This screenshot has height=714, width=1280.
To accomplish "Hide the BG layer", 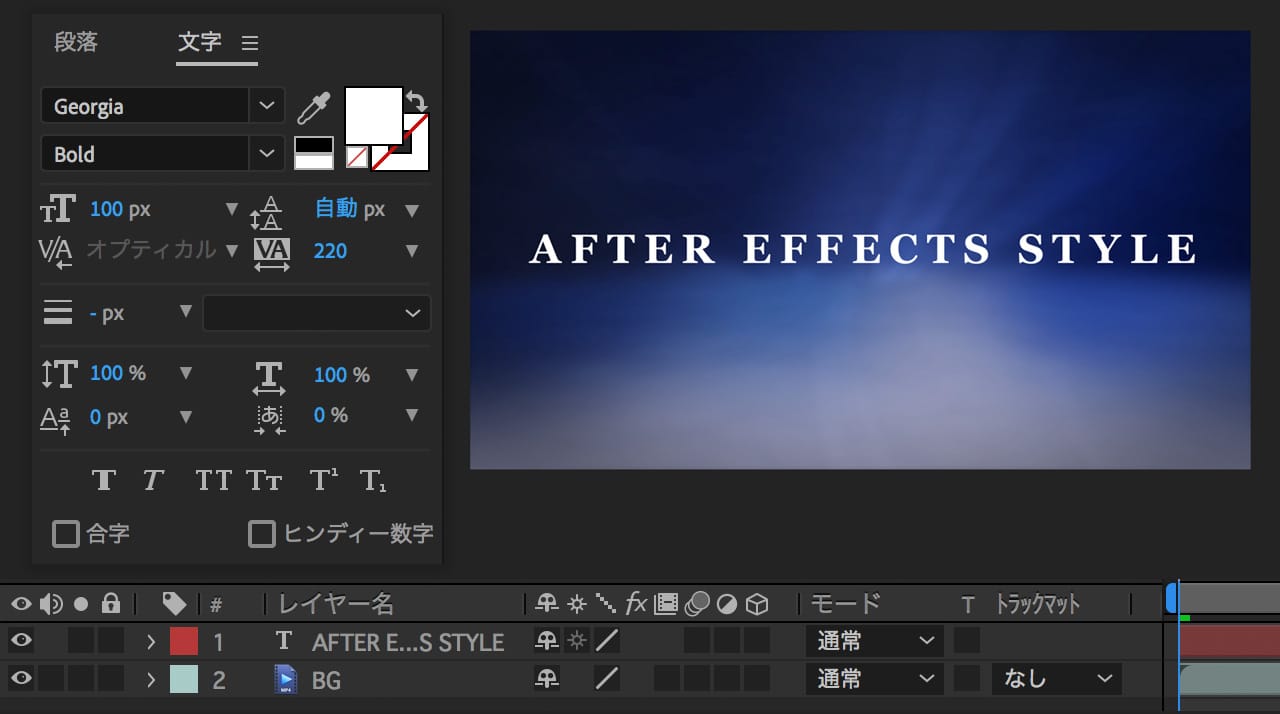I will click(x=21, y=679).
